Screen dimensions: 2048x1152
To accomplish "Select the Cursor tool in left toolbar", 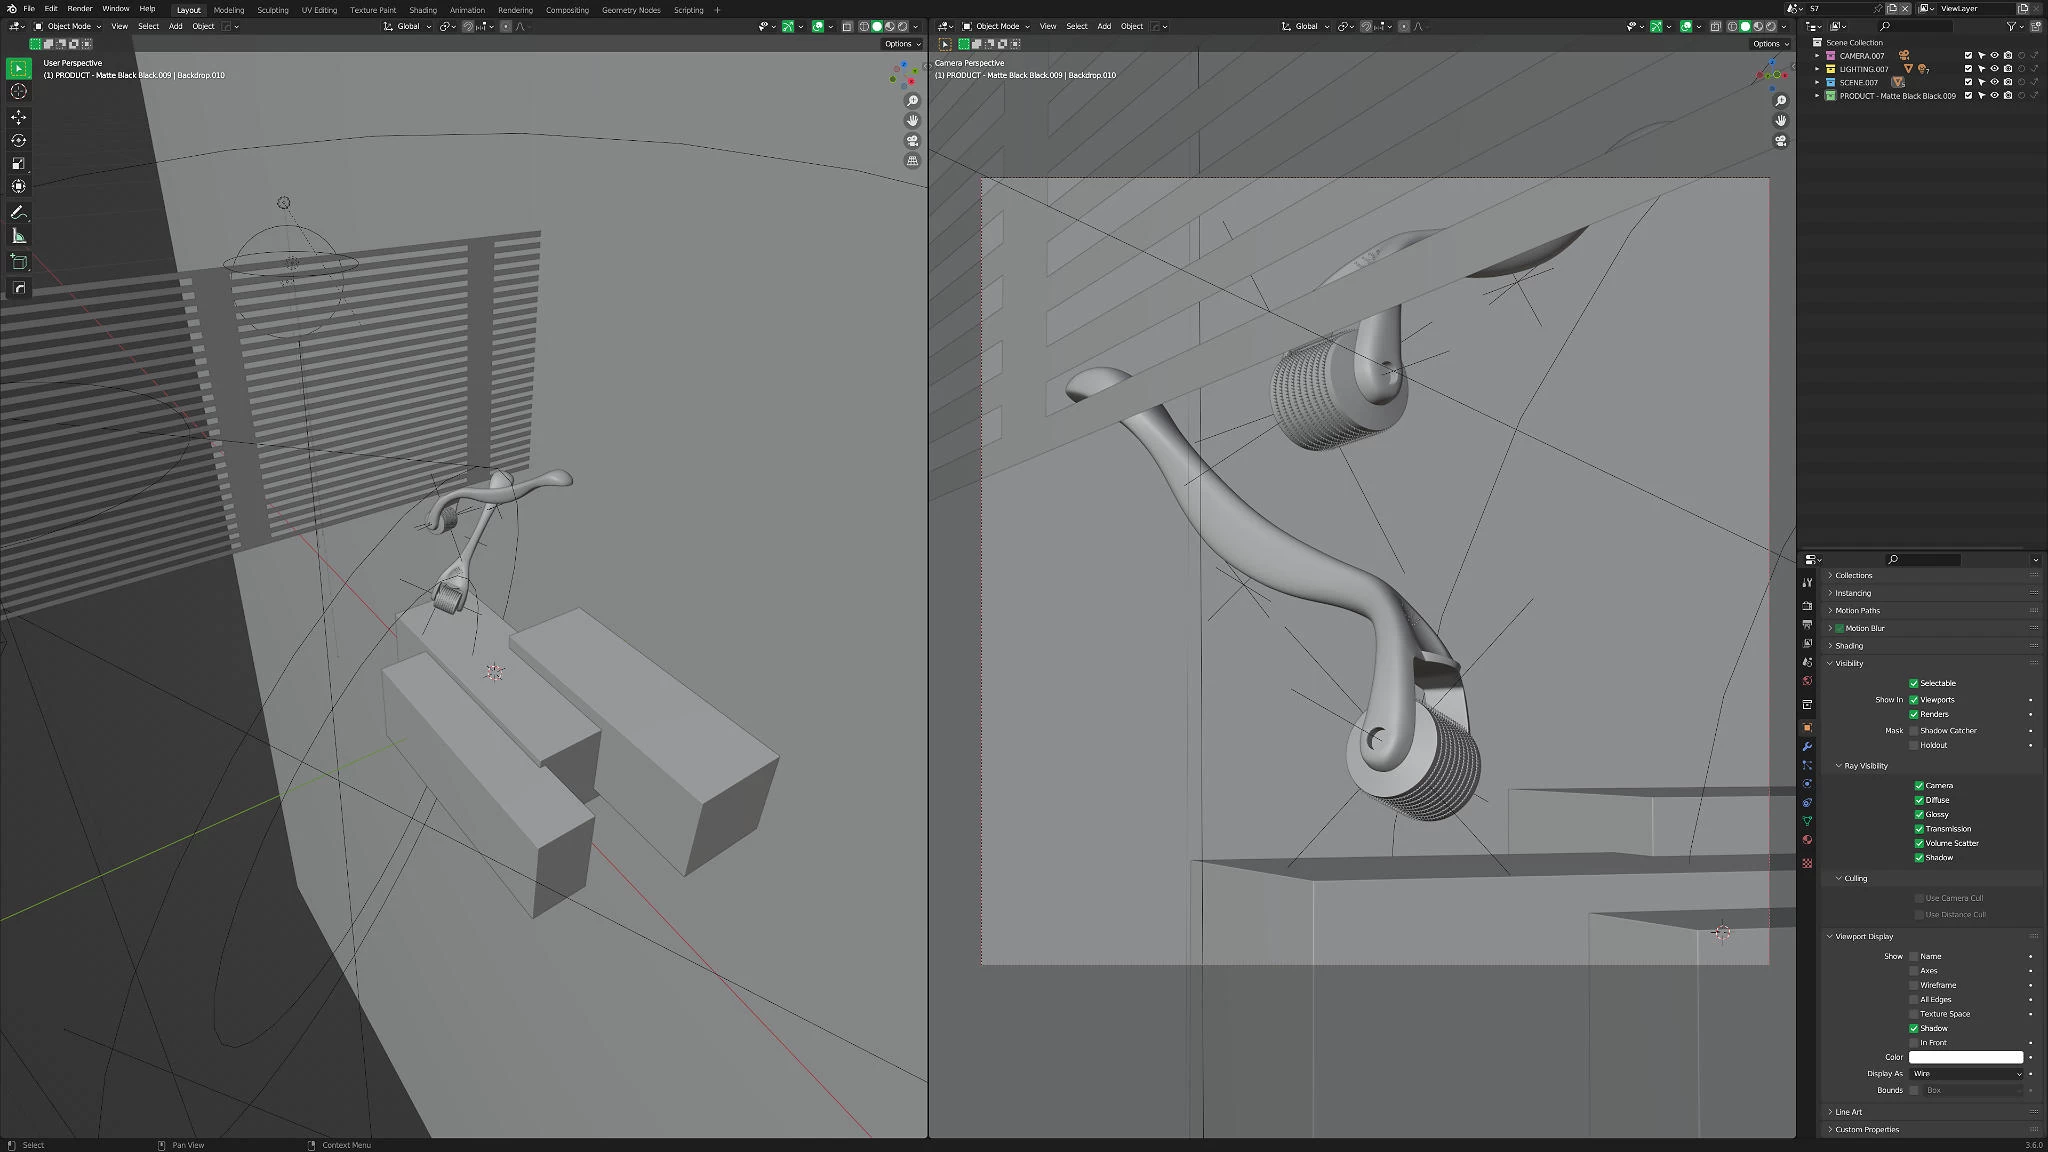I will pos(18,91).
